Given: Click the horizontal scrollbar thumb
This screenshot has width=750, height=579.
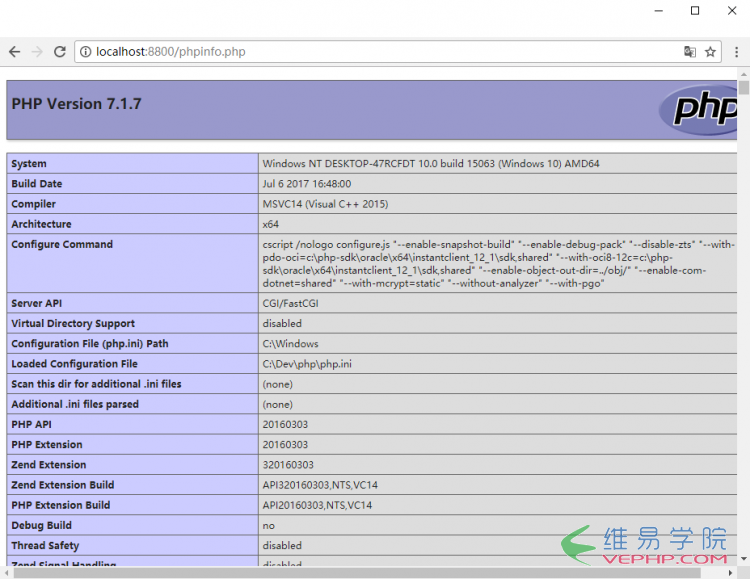Looking at the screenshot, I should (x=357, y=573).
